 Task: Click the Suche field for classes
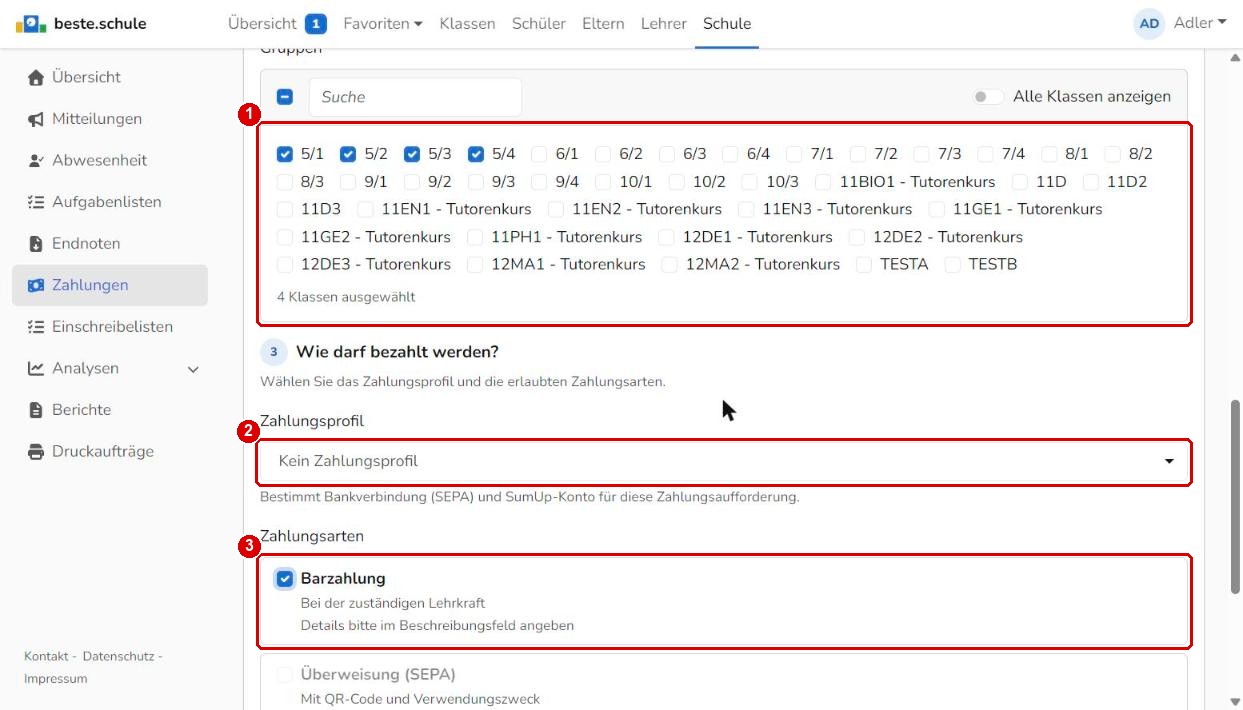tap(415, 97)
